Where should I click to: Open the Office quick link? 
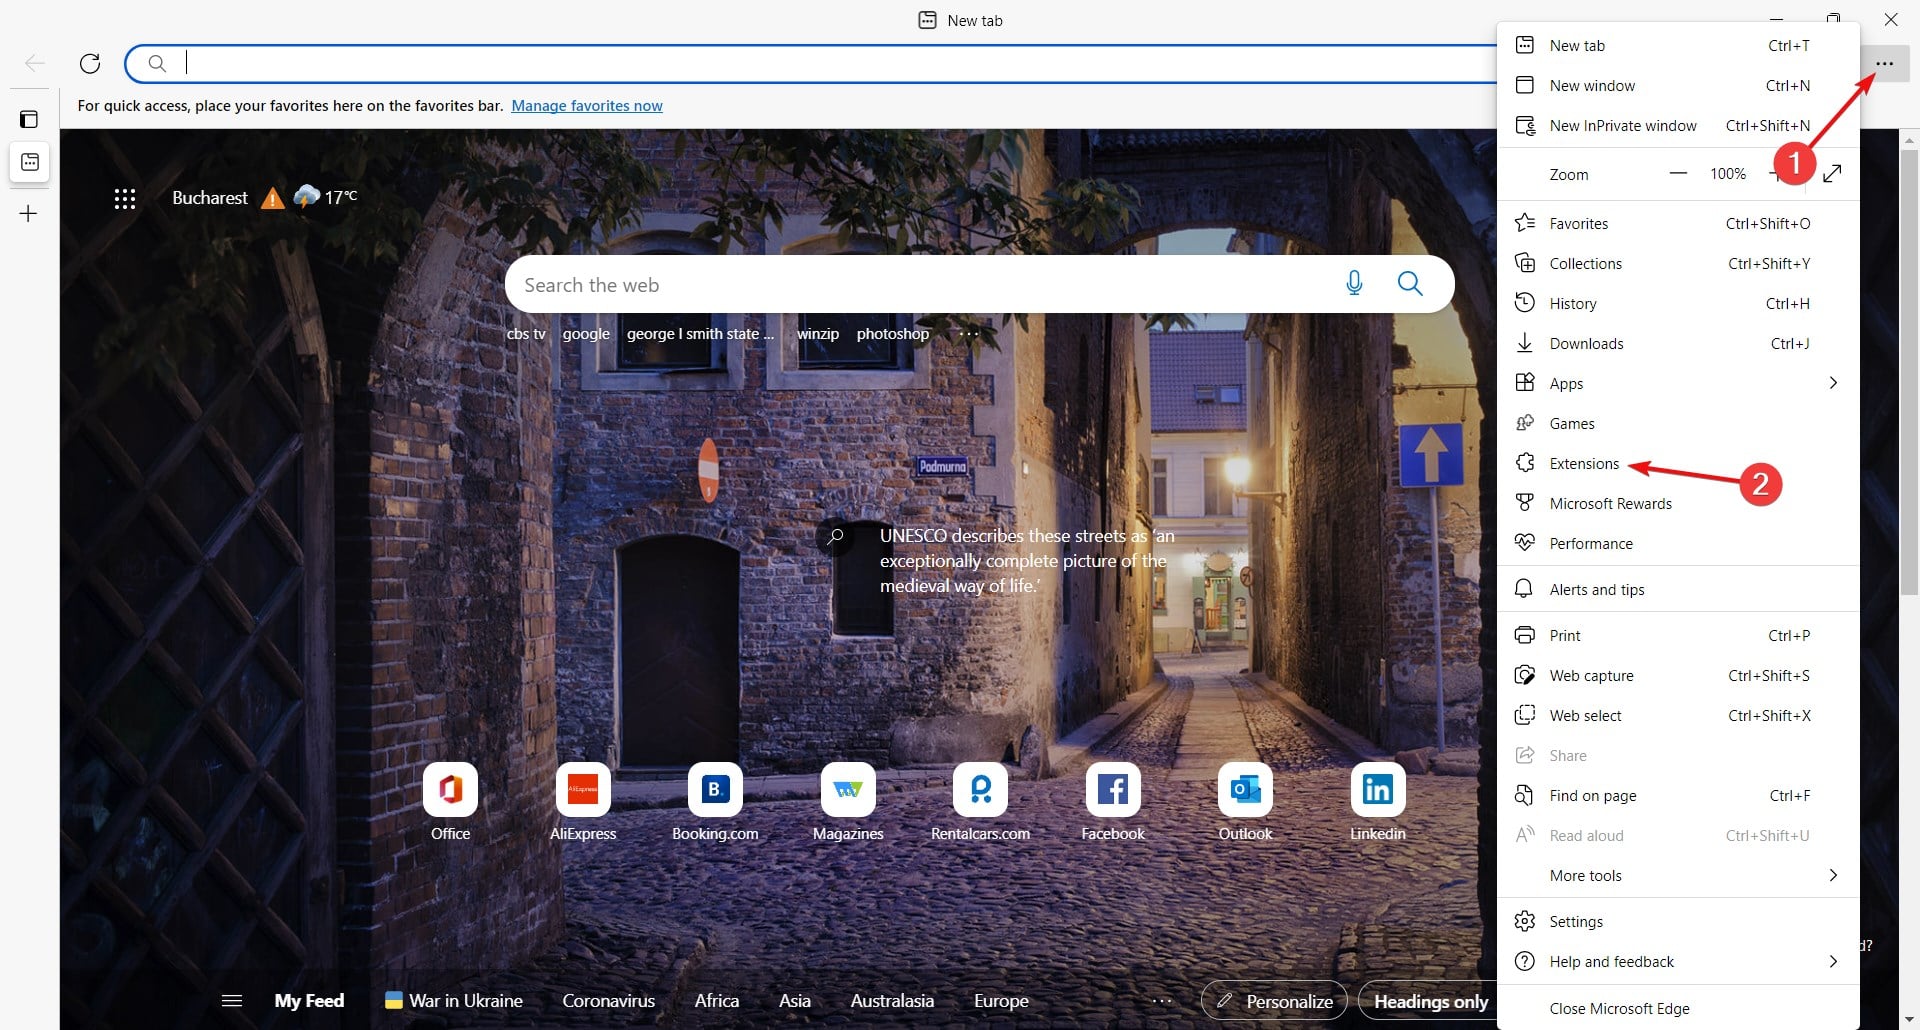click(450, 802)
